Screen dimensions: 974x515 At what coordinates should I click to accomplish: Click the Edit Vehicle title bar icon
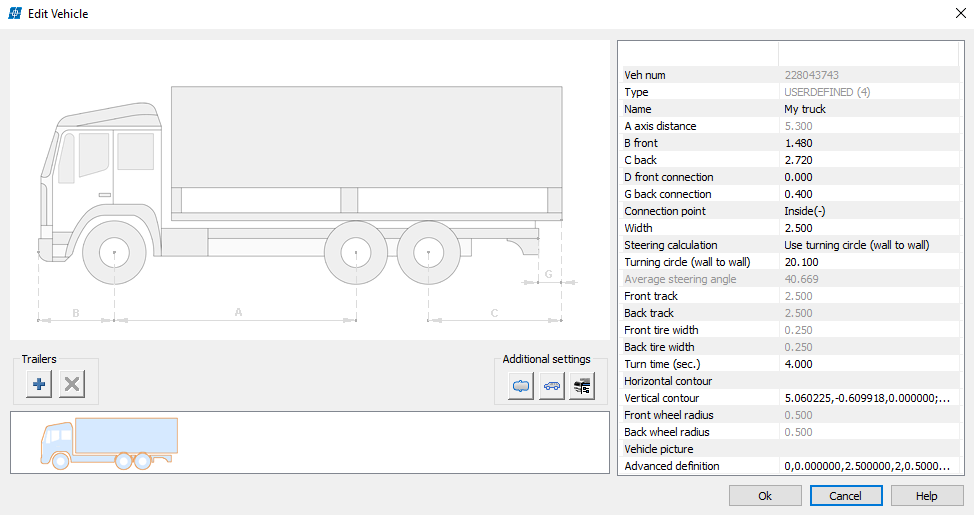pos(15,14)
